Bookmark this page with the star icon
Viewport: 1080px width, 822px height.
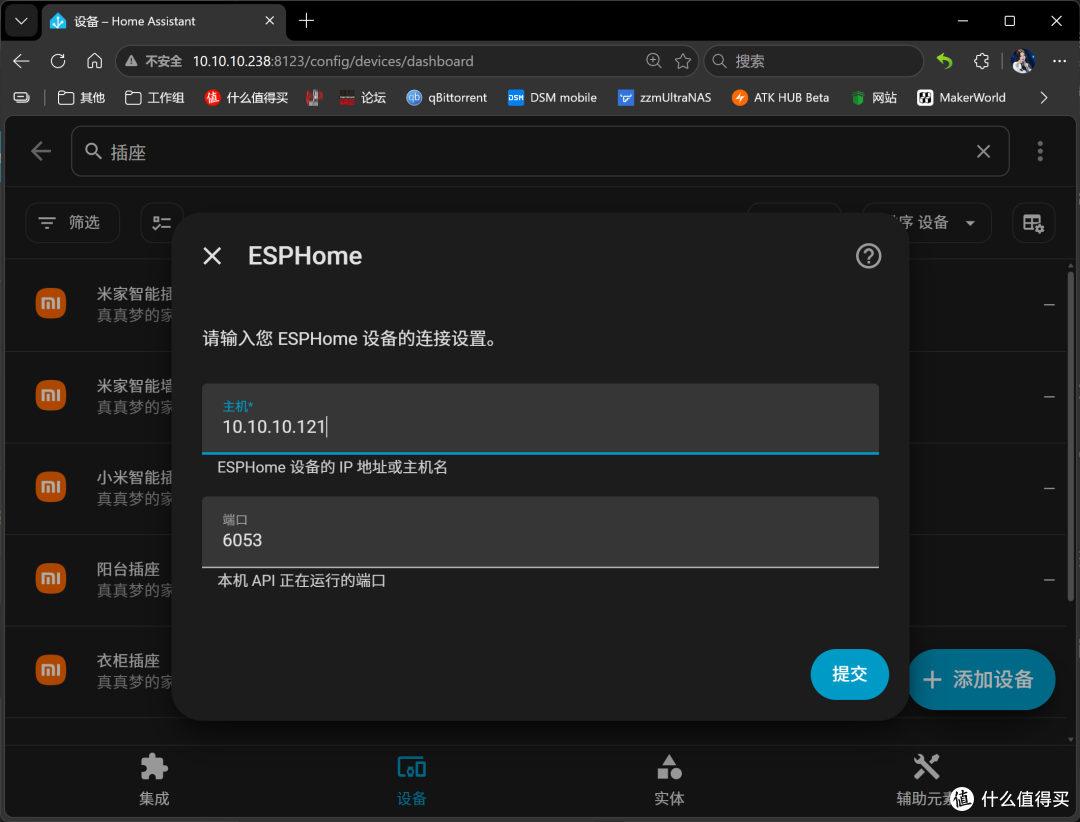(683, 61)
